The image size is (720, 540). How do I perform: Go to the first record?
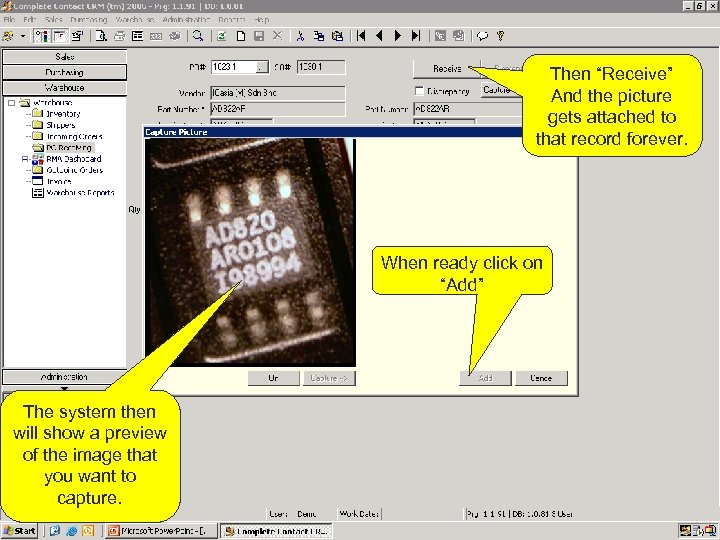(x=361, y=36)
